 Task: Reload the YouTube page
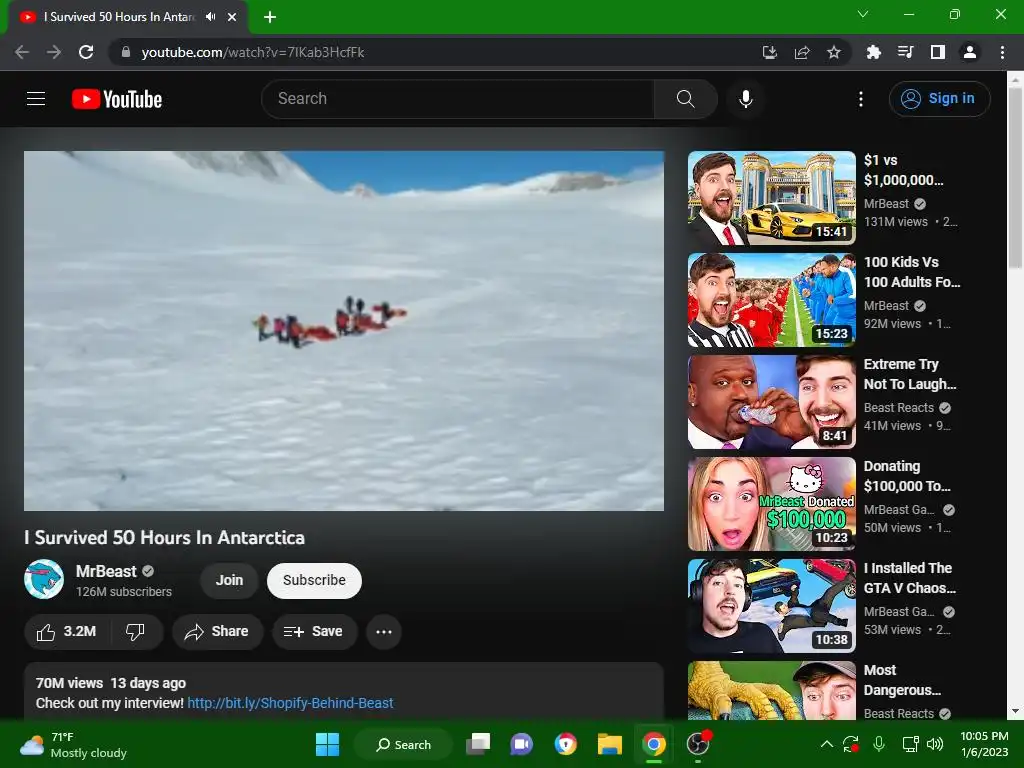pos(86,52)
